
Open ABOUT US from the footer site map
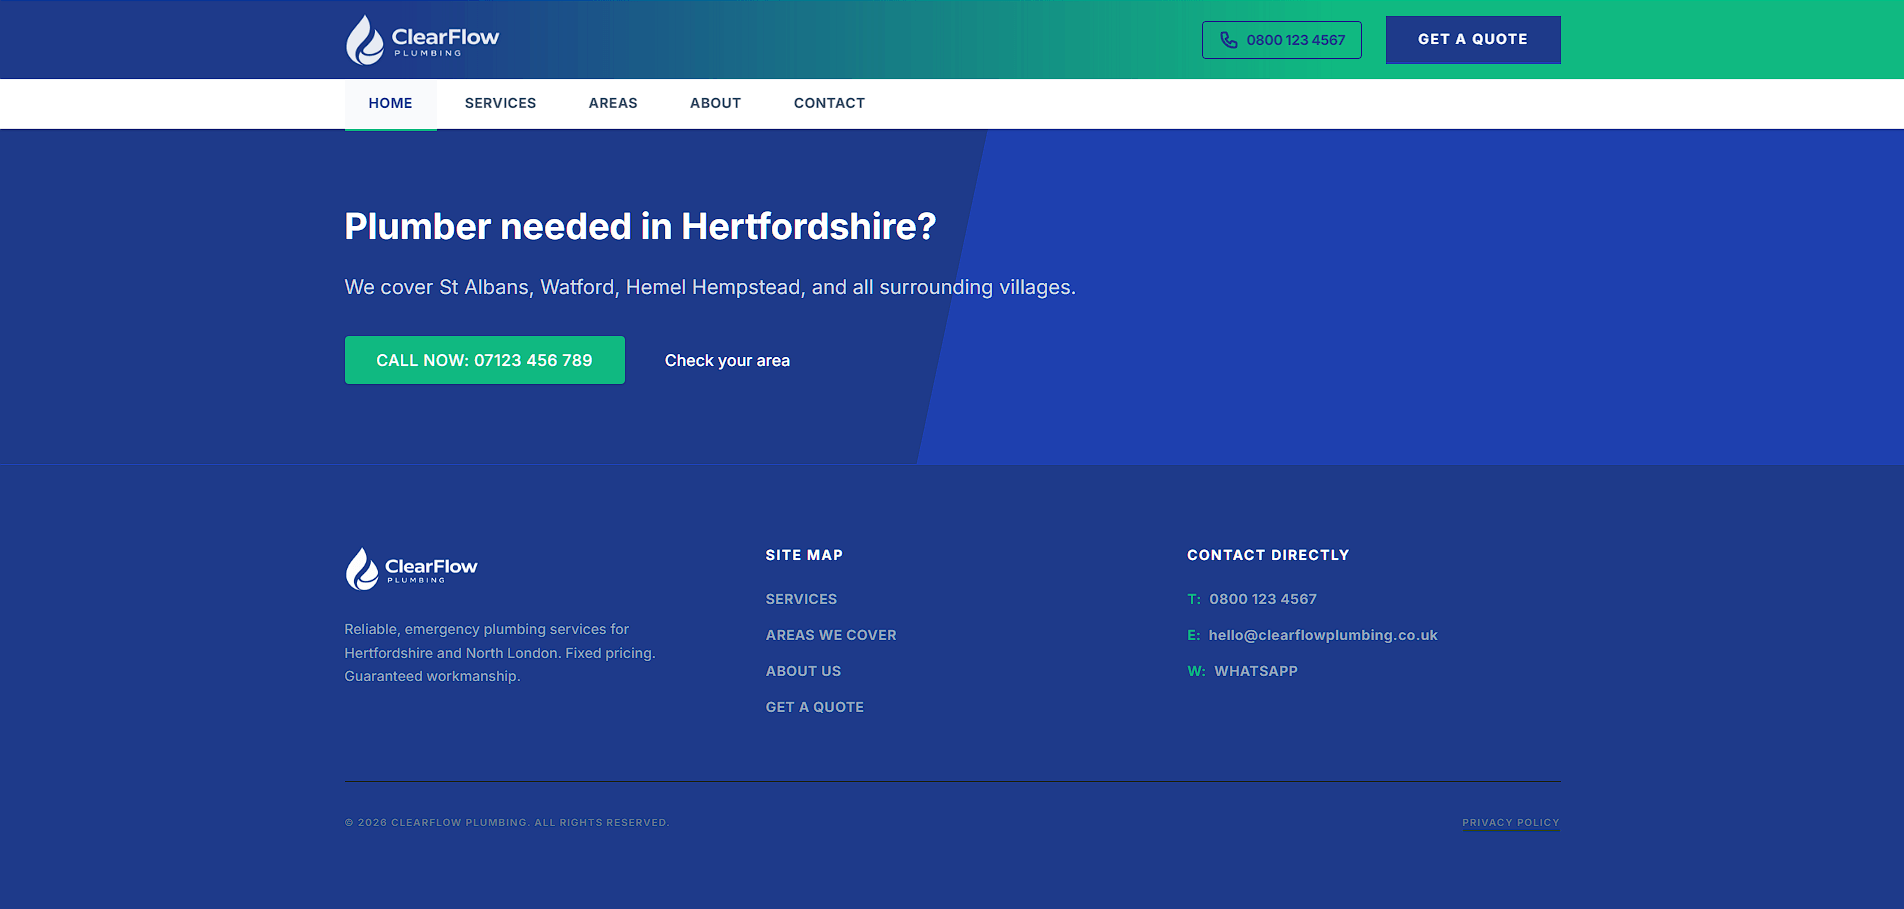803,671
